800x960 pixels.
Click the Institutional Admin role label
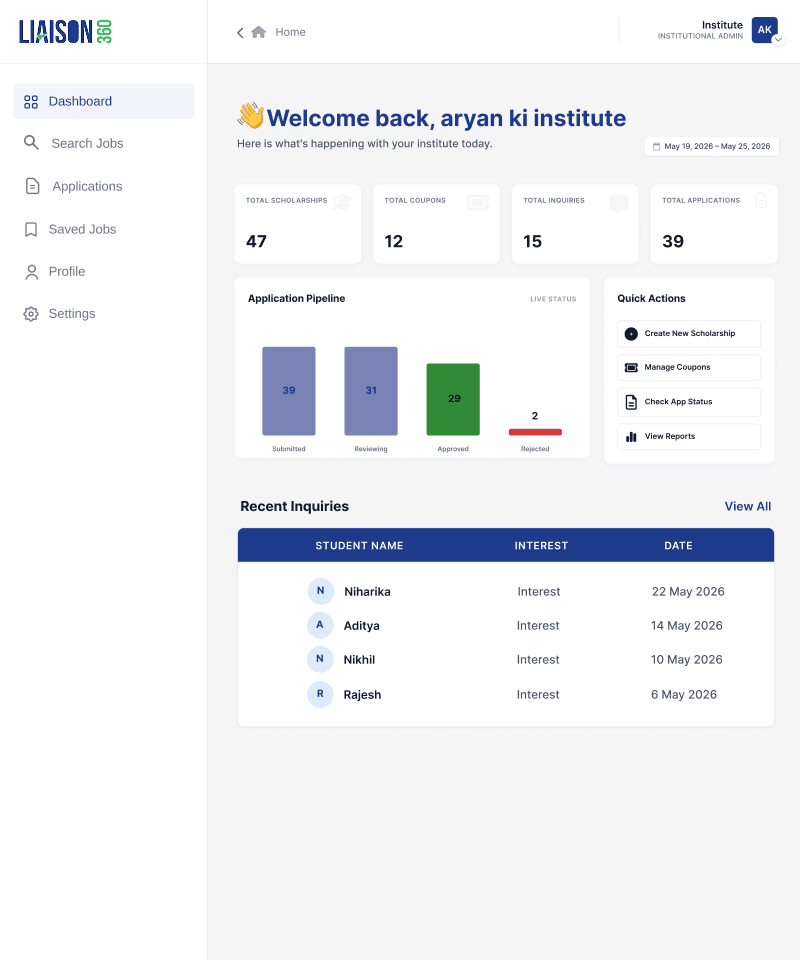coord(700,36)
